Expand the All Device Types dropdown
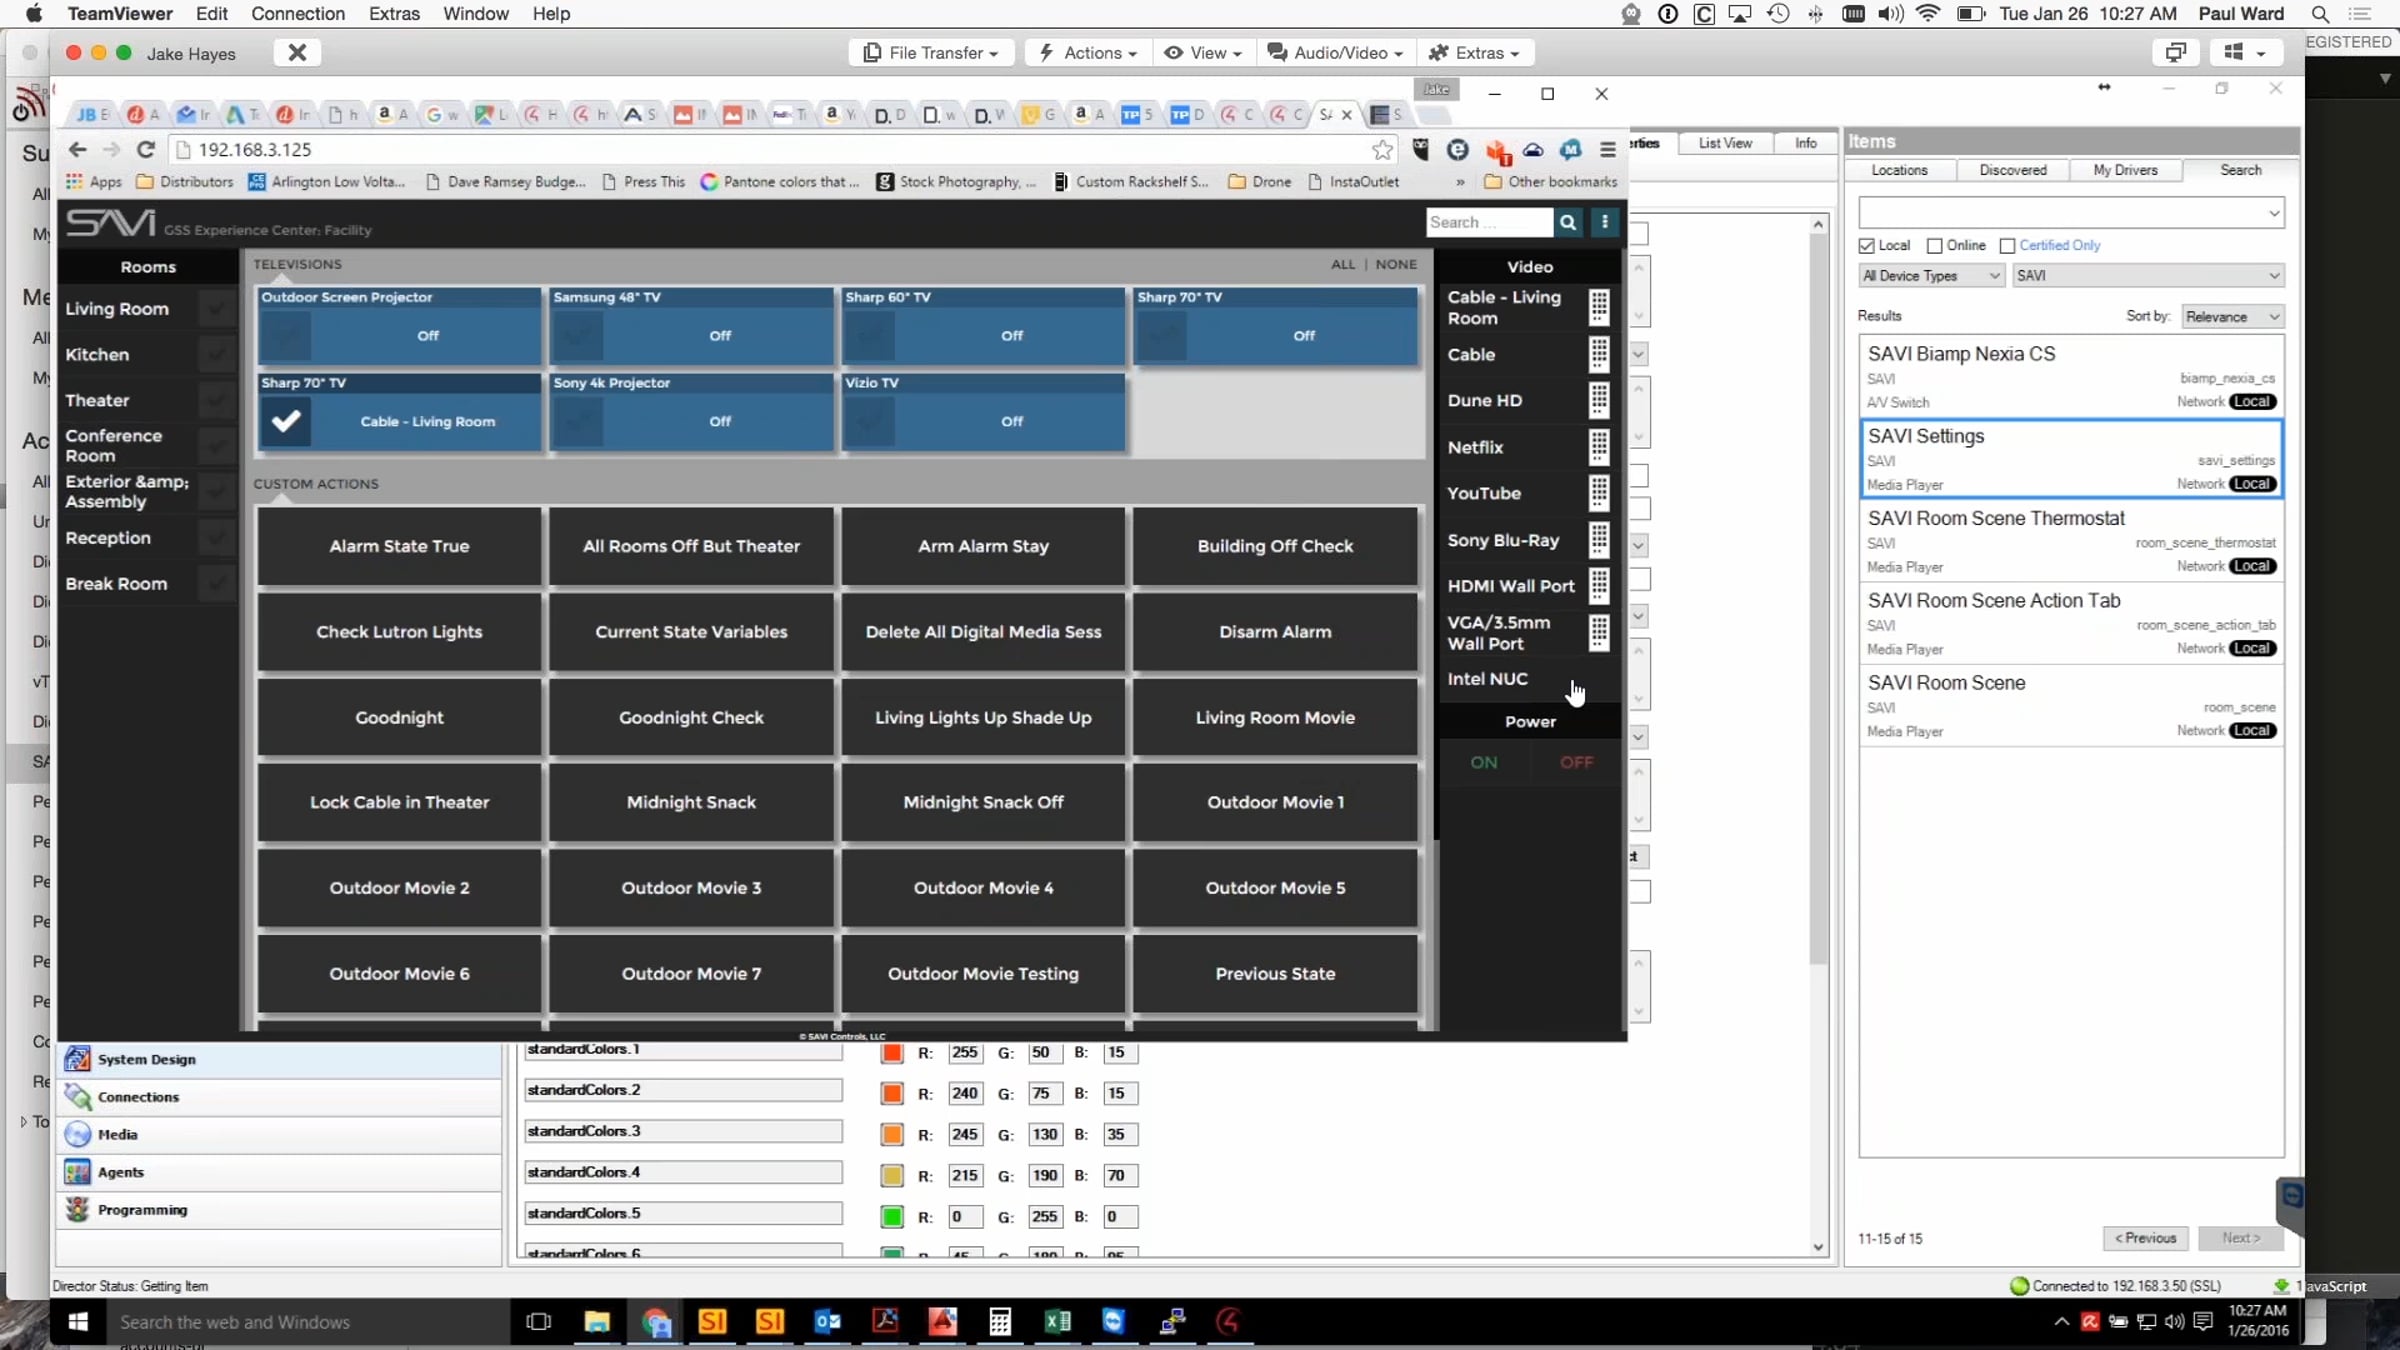This screenshot has width=2400, height=1350. [1931, 276]
